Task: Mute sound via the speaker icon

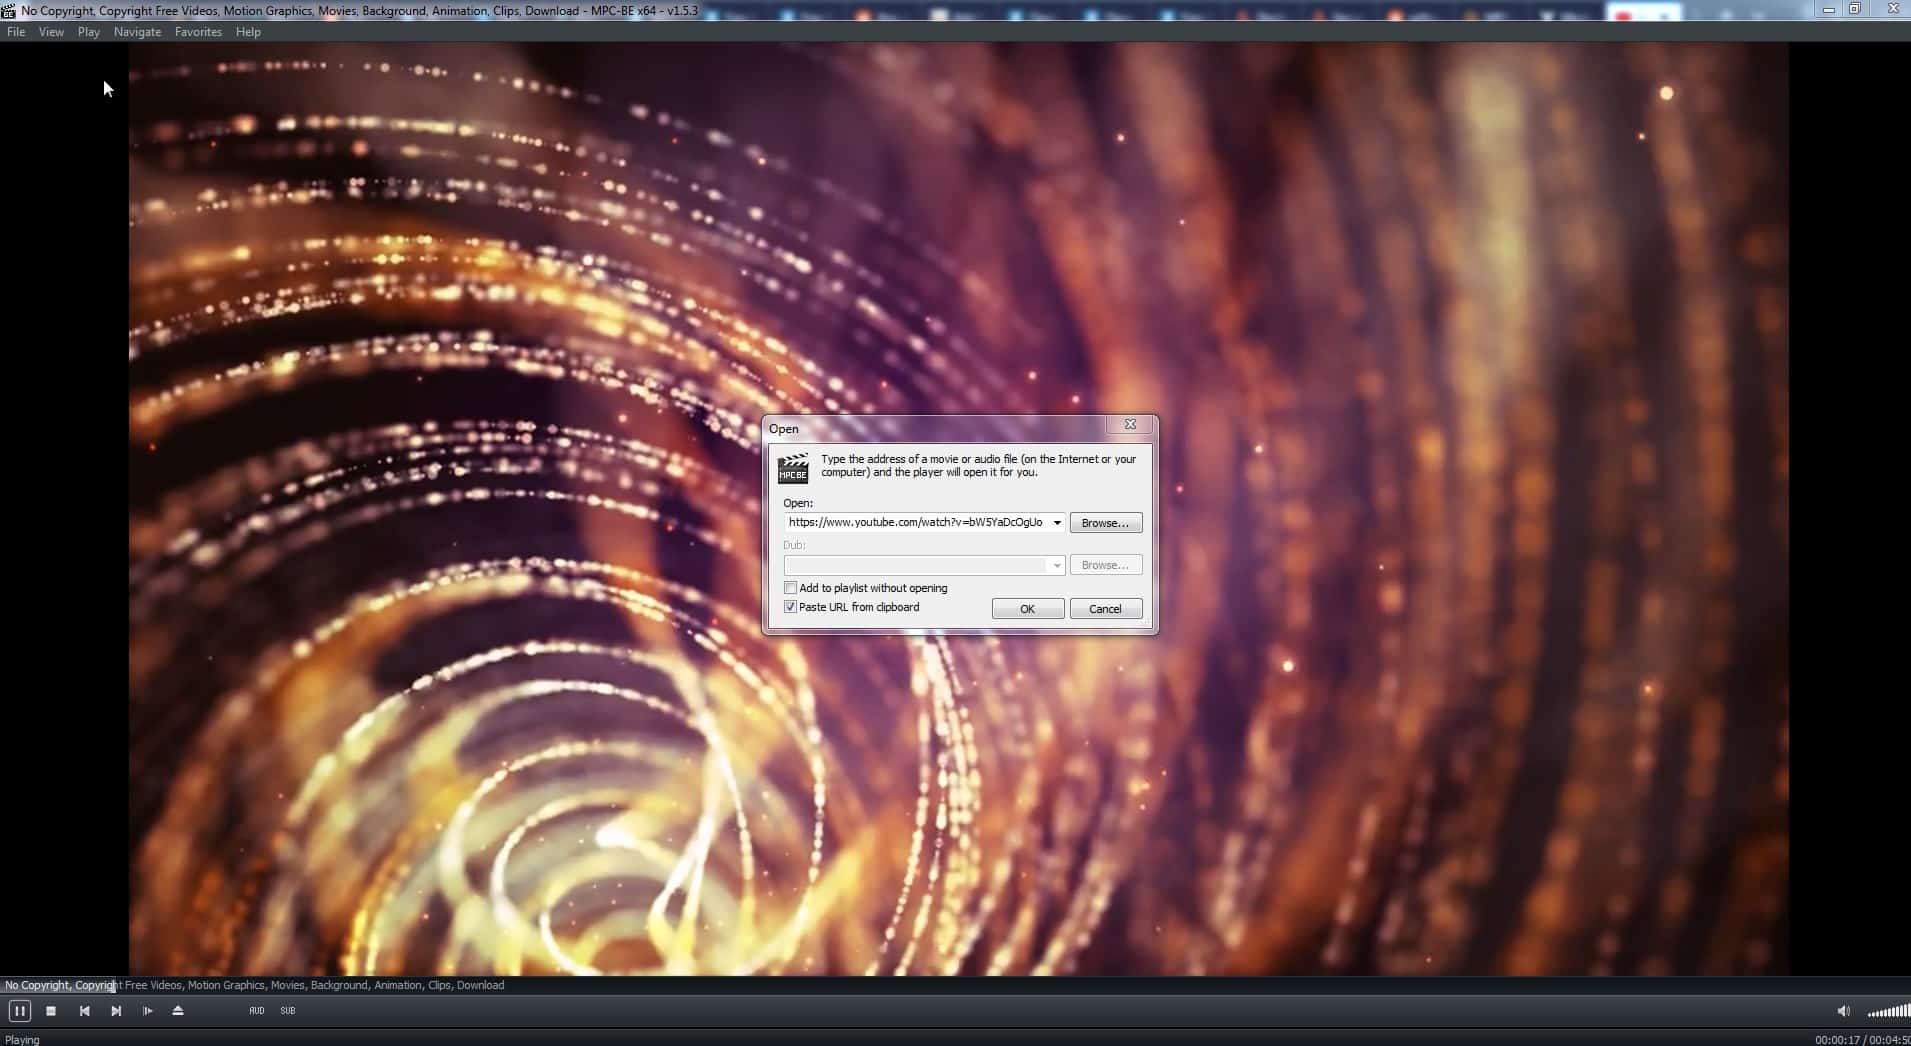Action: 1843,1010
